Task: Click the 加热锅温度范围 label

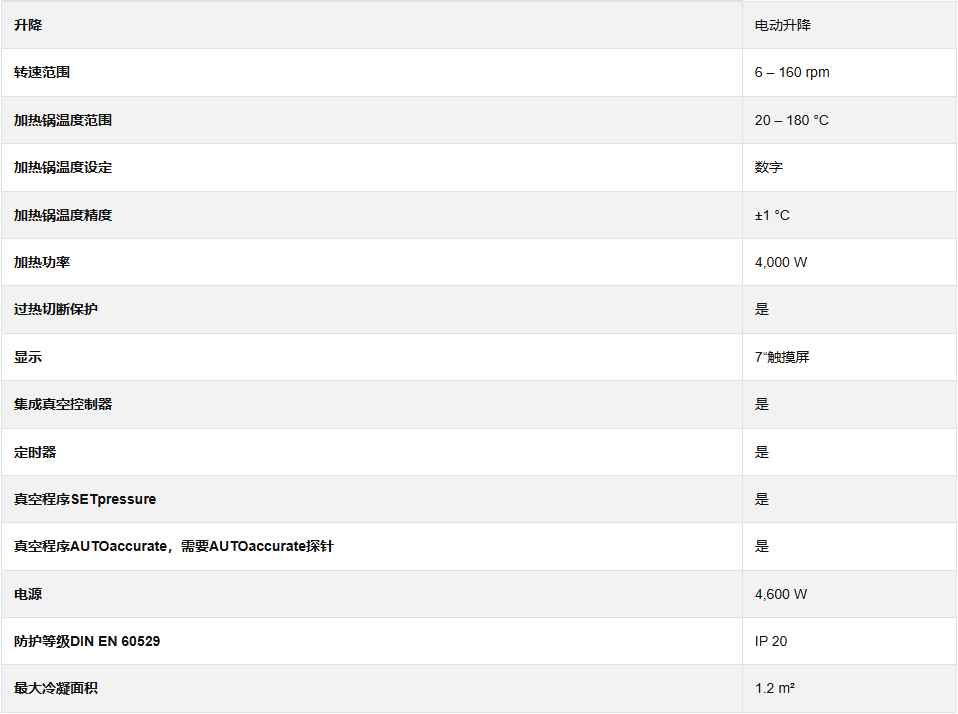Action: tap(62, 120)
